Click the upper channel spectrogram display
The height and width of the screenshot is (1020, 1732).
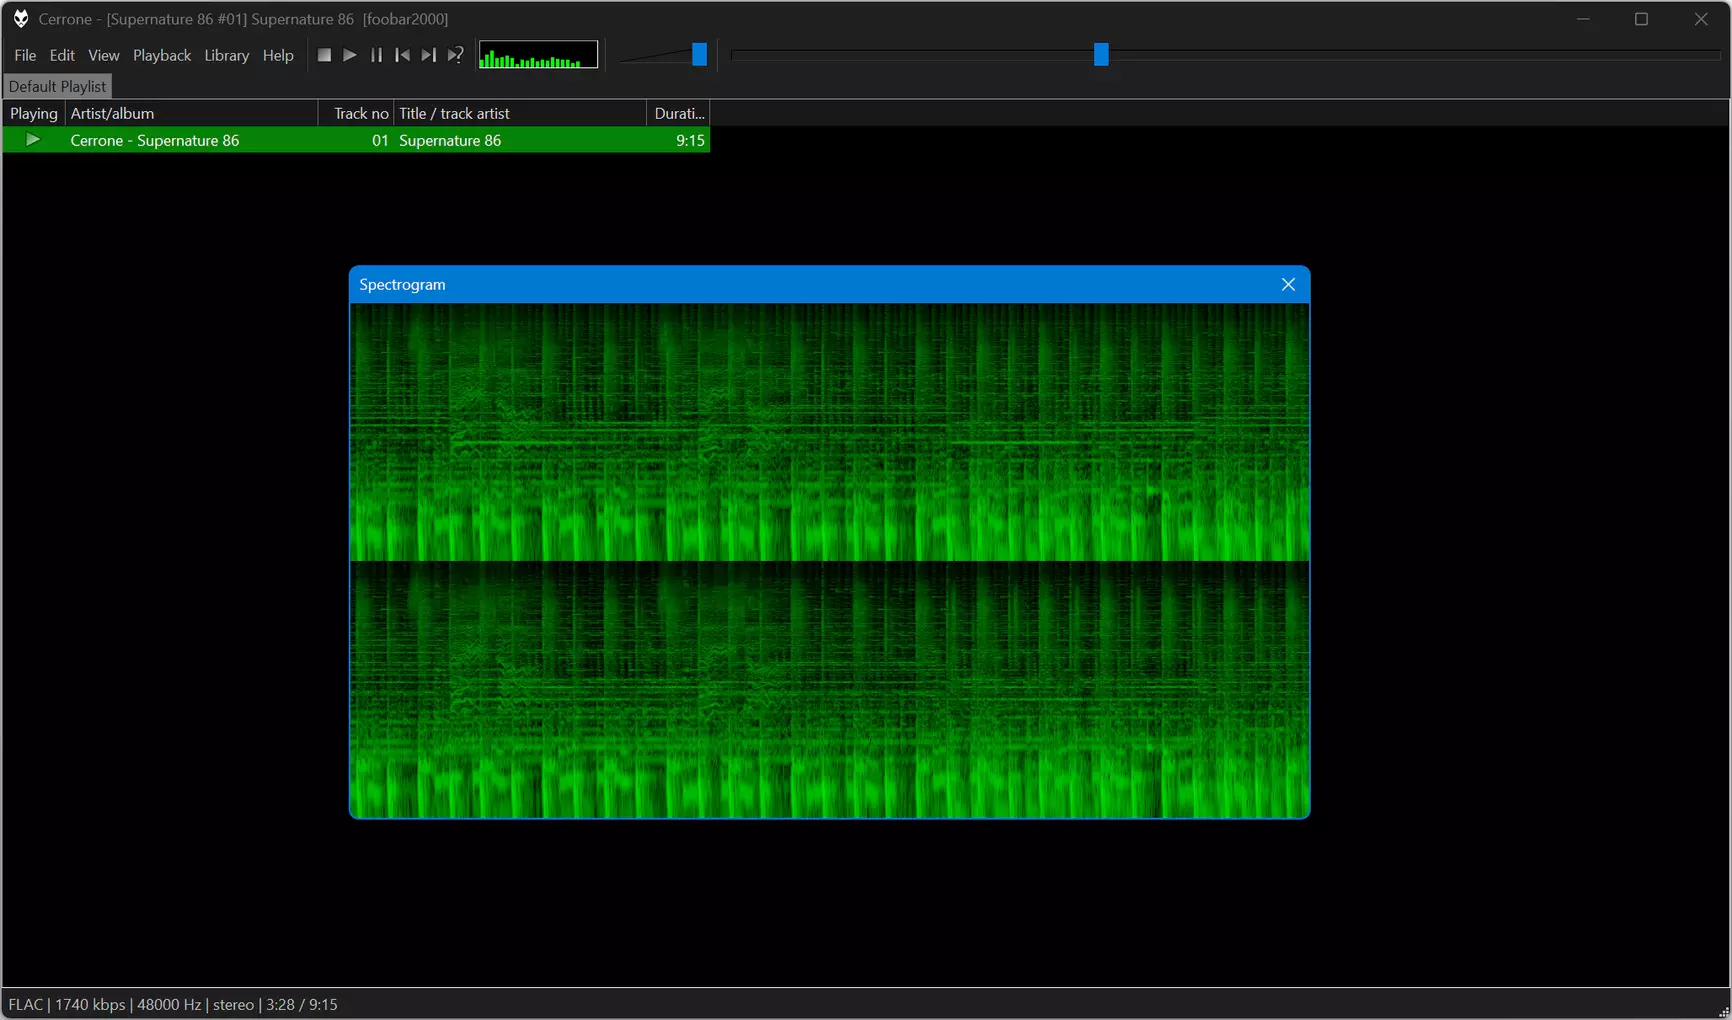[829, 432]
